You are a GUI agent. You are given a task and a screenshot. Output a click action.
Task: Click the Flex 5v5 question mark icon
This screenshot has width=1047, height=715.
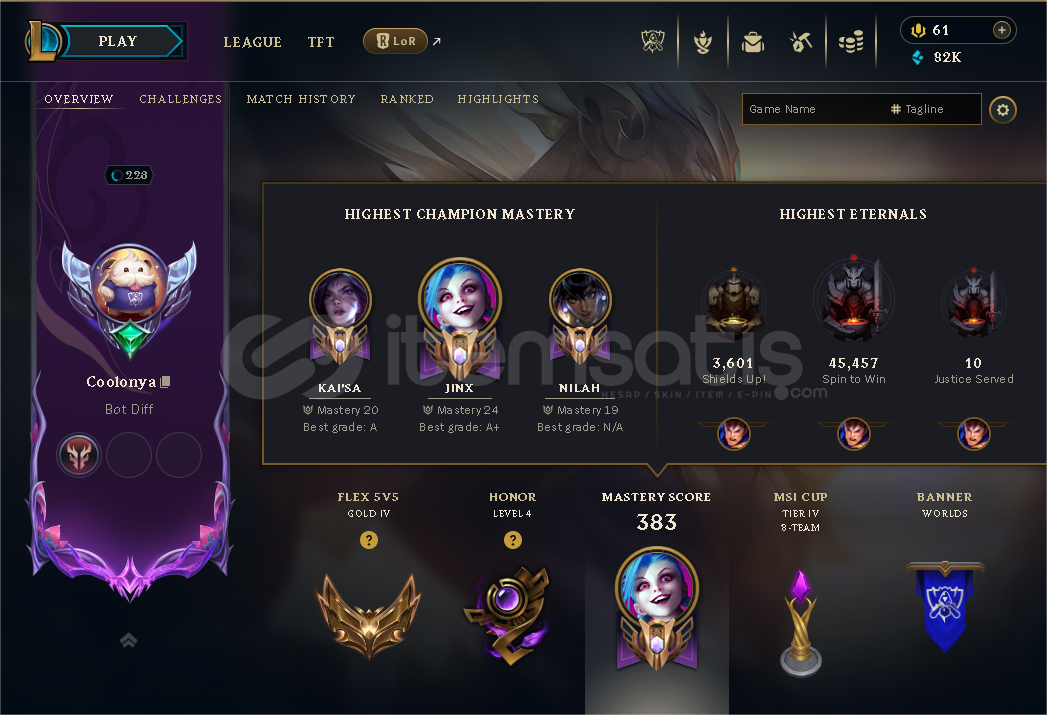(369, 539)
